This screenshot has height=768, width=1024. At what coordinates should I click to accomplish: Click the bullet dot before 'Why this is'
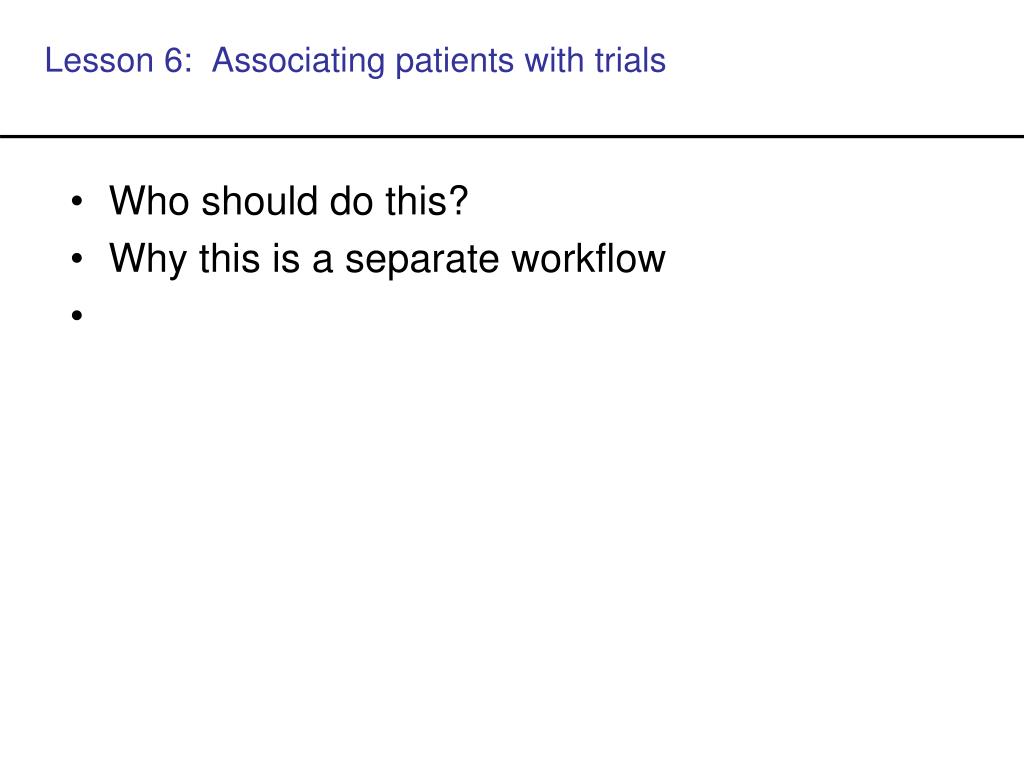77,259
